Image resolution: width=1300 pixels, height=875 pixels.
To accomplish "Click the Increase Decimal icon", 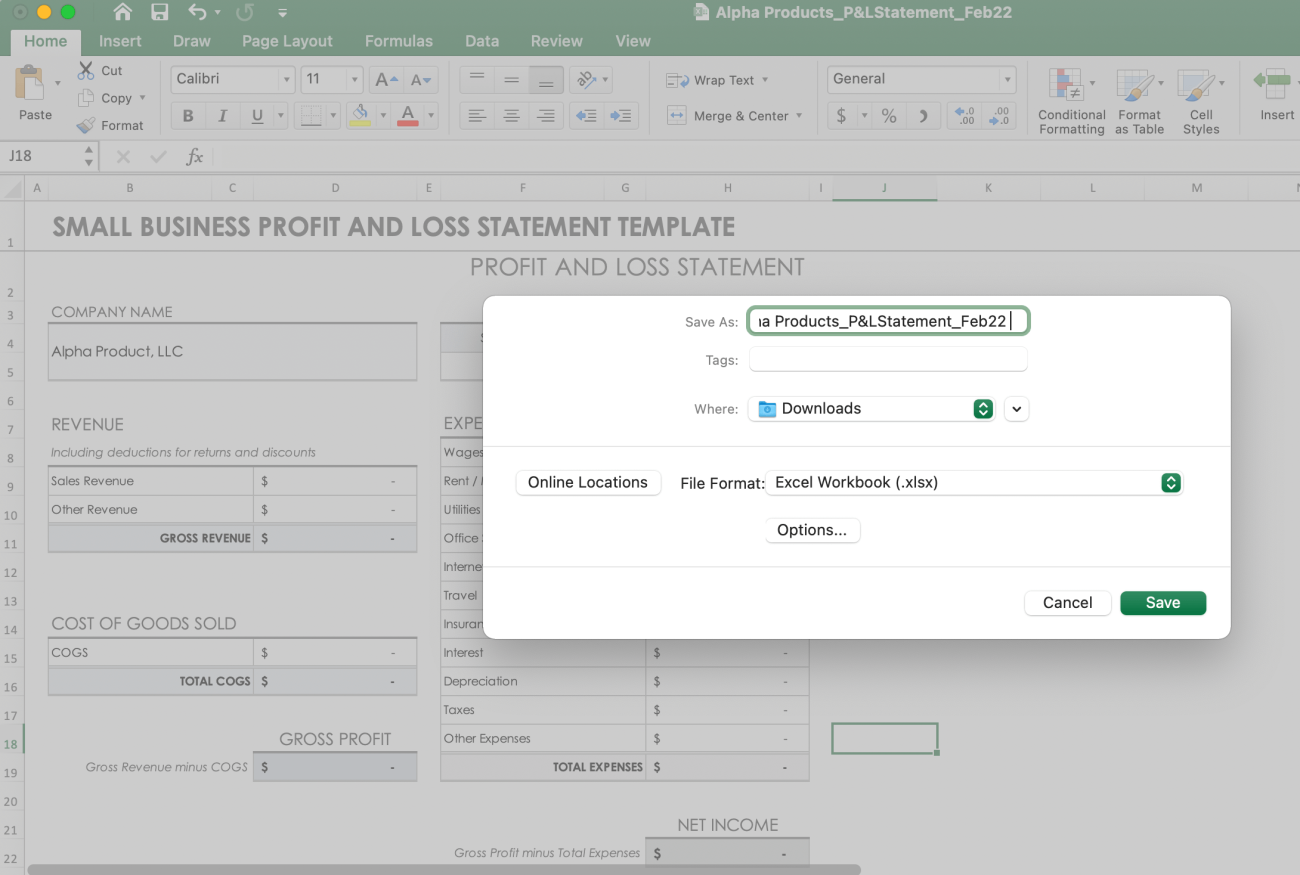I will (962, 115).
